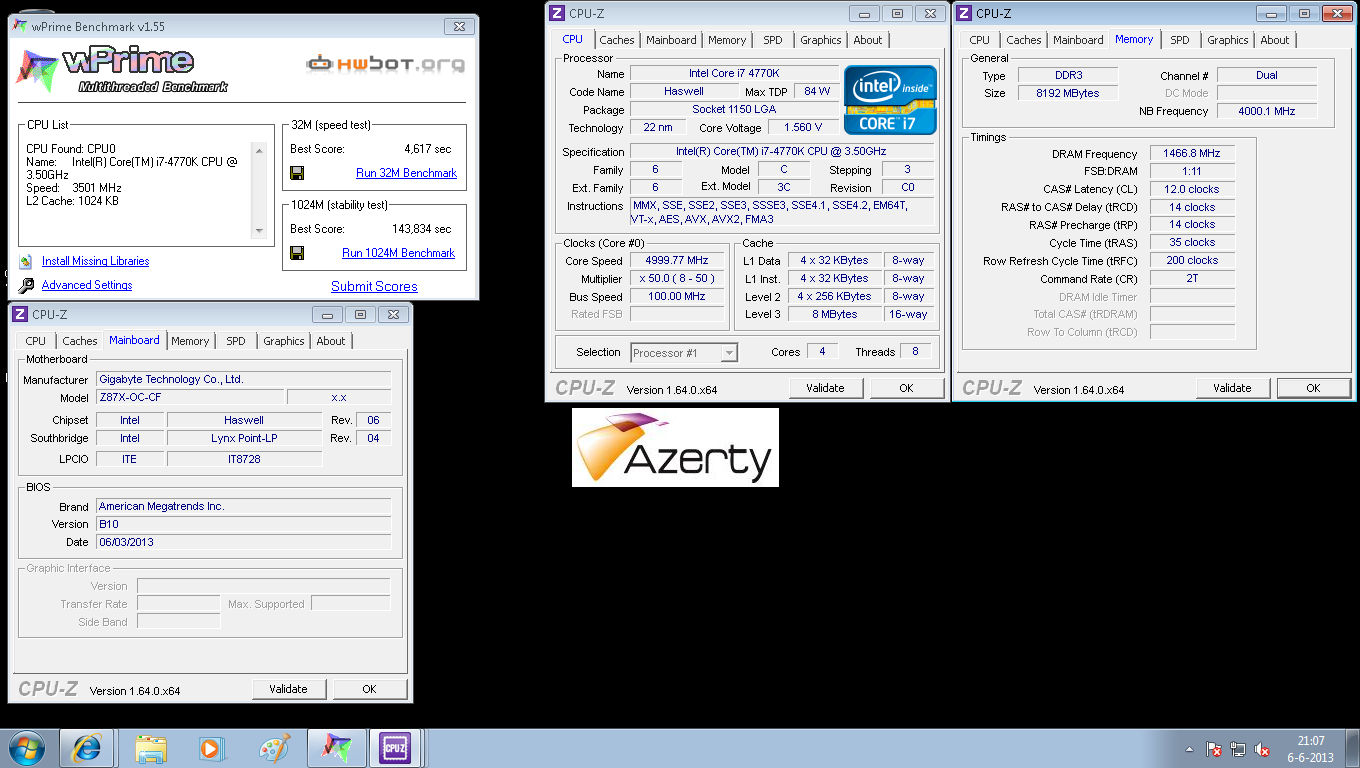Viewport: 1360px width, 768px height.
Task: Switch to Graphics tab in Memory CPU-Z window
Action: 1228,40
